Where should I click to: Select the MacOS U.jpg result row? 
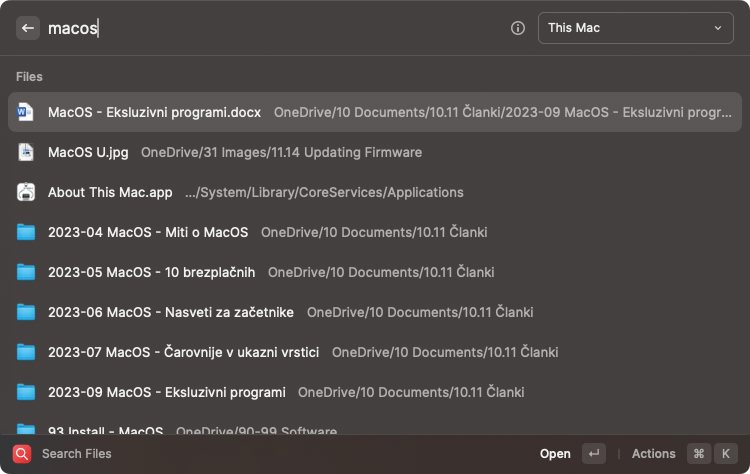375,152
